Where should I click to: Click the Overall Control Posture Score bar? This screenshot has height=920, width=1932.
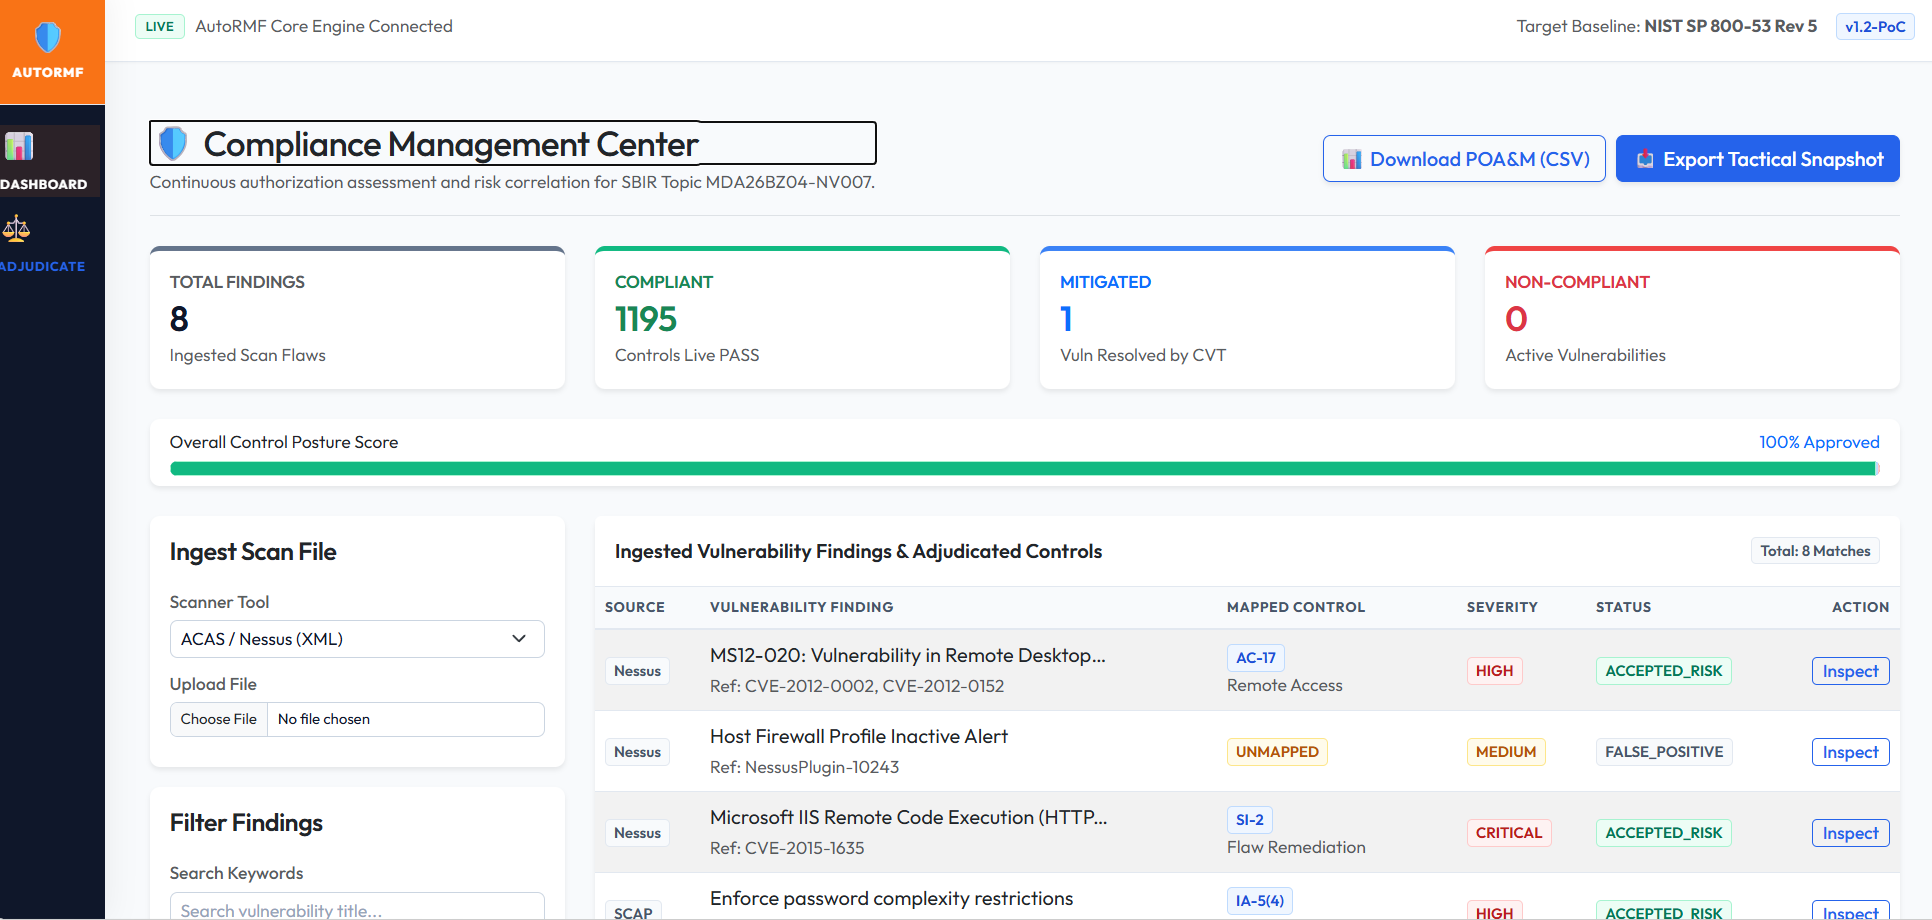coord(1025,468)
